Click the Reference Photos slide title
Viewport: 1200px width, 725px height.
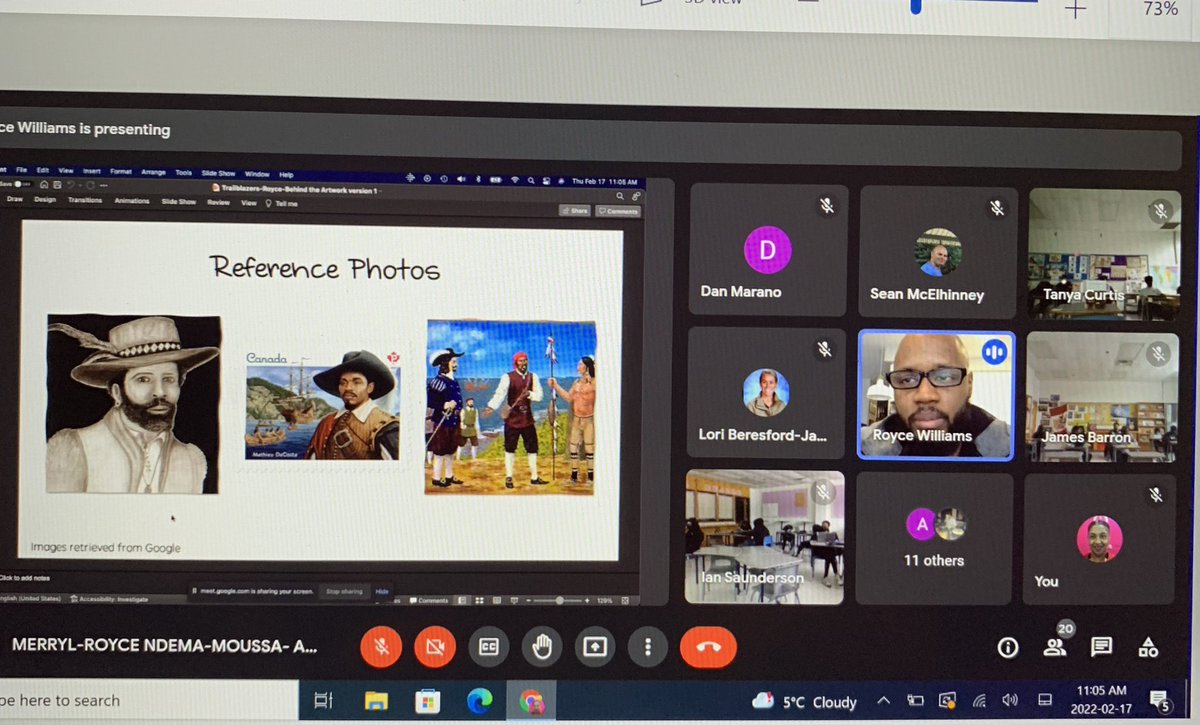325,268
